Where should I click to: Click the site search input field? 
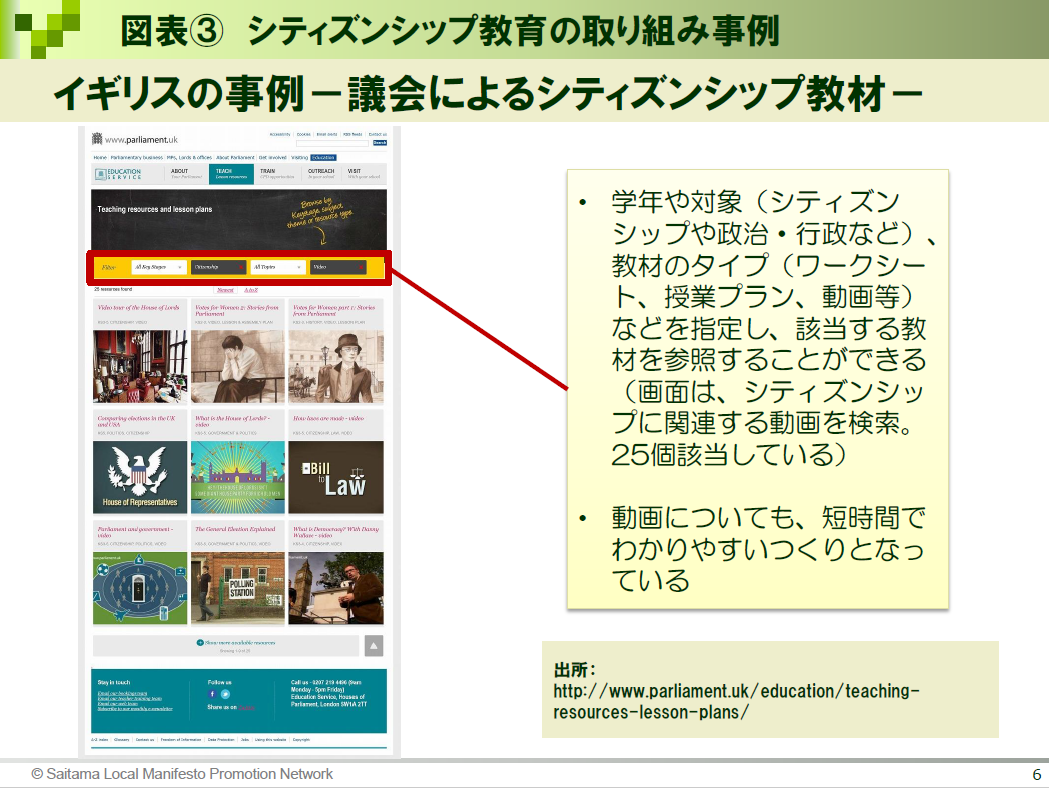coord(332,143)
